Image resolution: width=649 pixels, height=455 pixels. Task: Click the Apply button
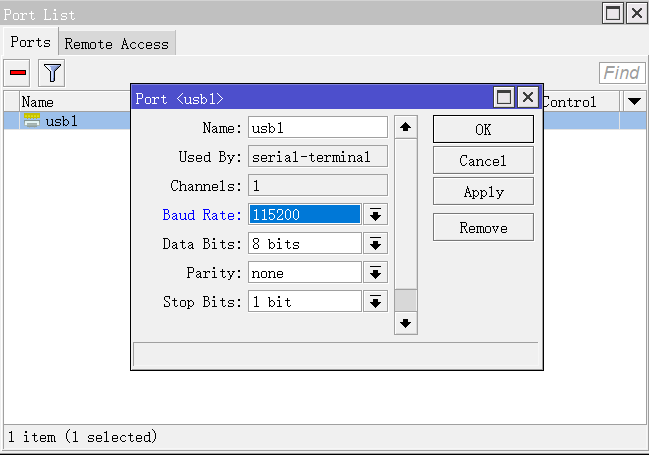pos(483,192)
